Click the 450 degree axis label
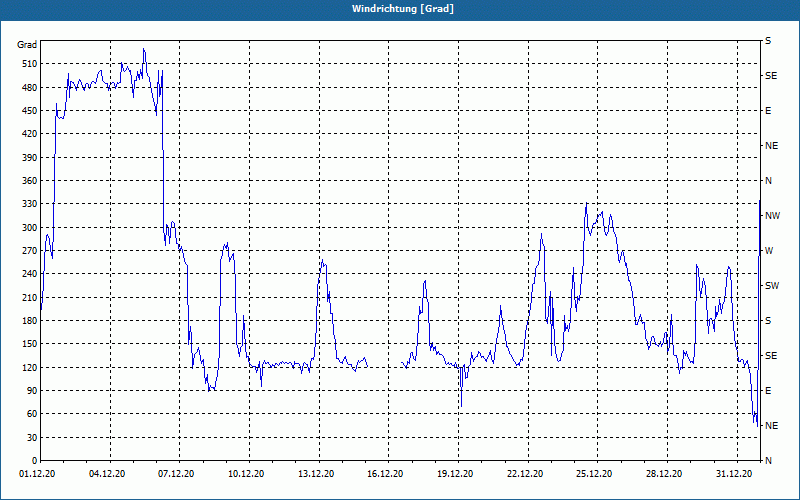This screenshot has width=800, height=500. tap(29, 111)
